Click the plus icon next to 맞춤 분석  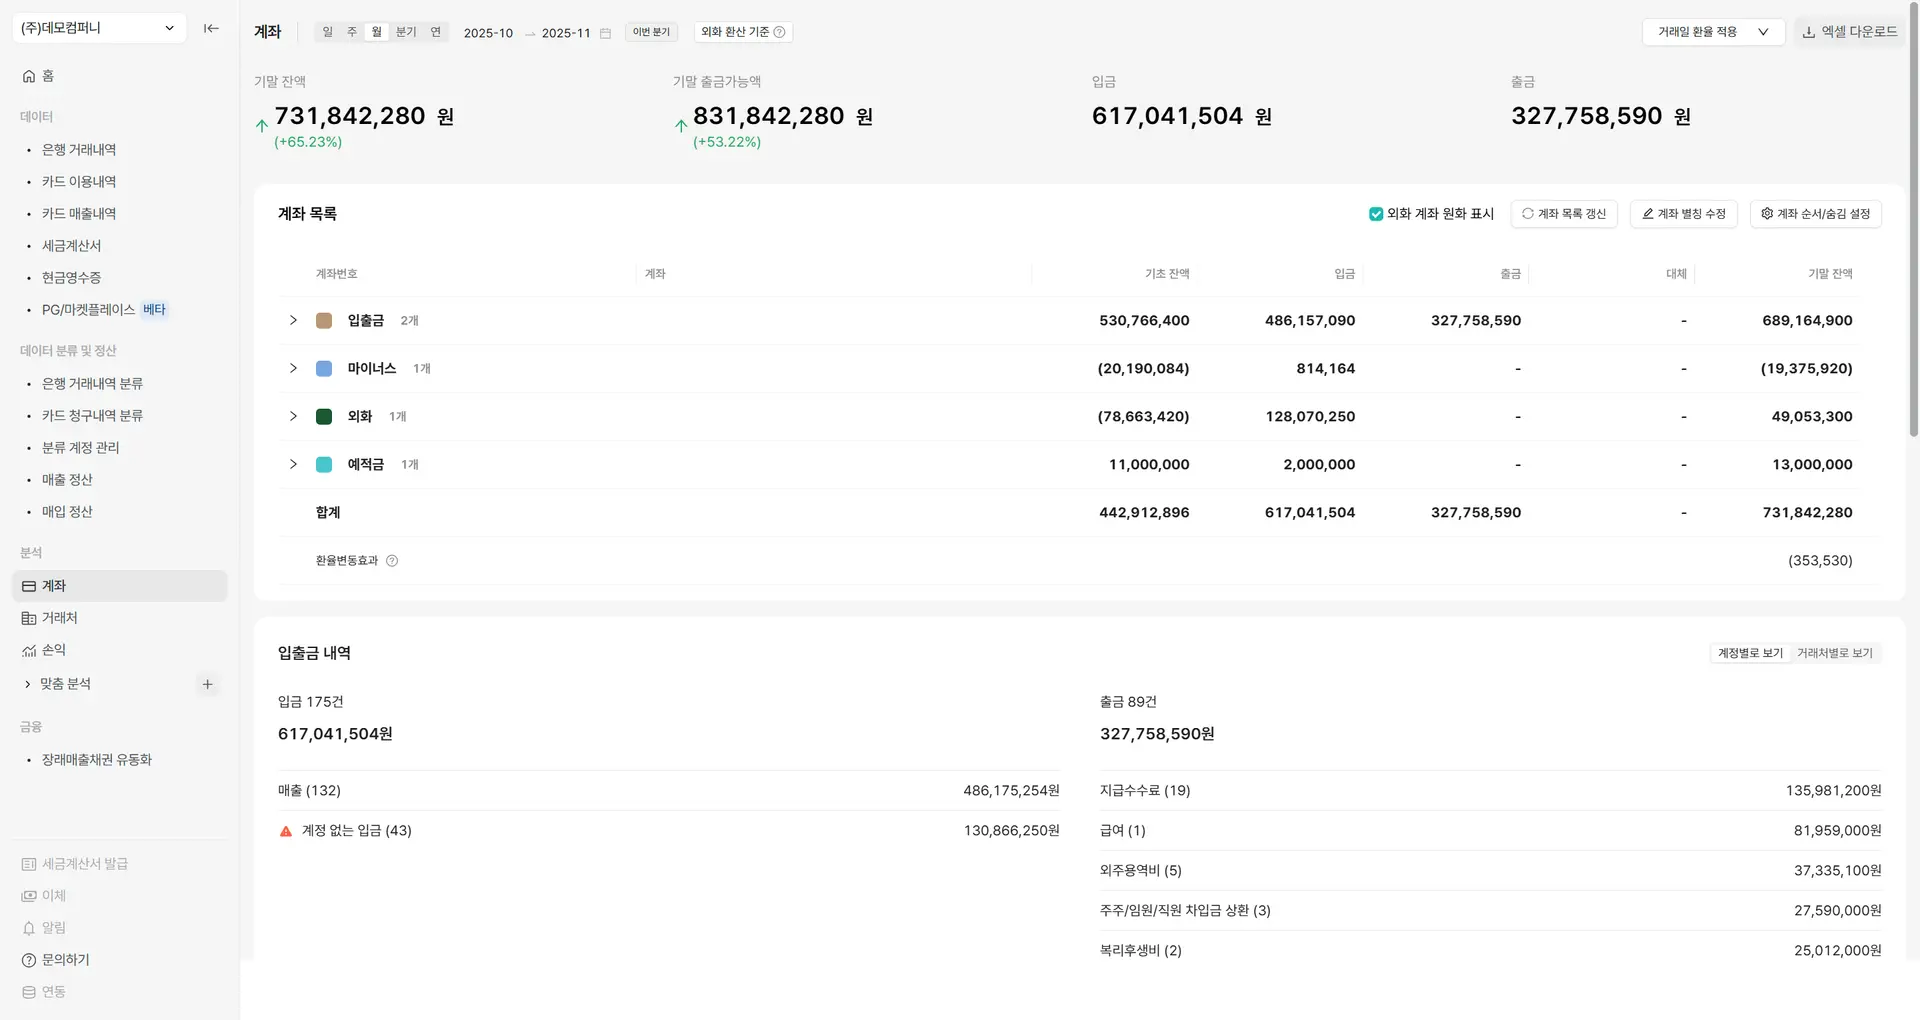tap(207, 684)
